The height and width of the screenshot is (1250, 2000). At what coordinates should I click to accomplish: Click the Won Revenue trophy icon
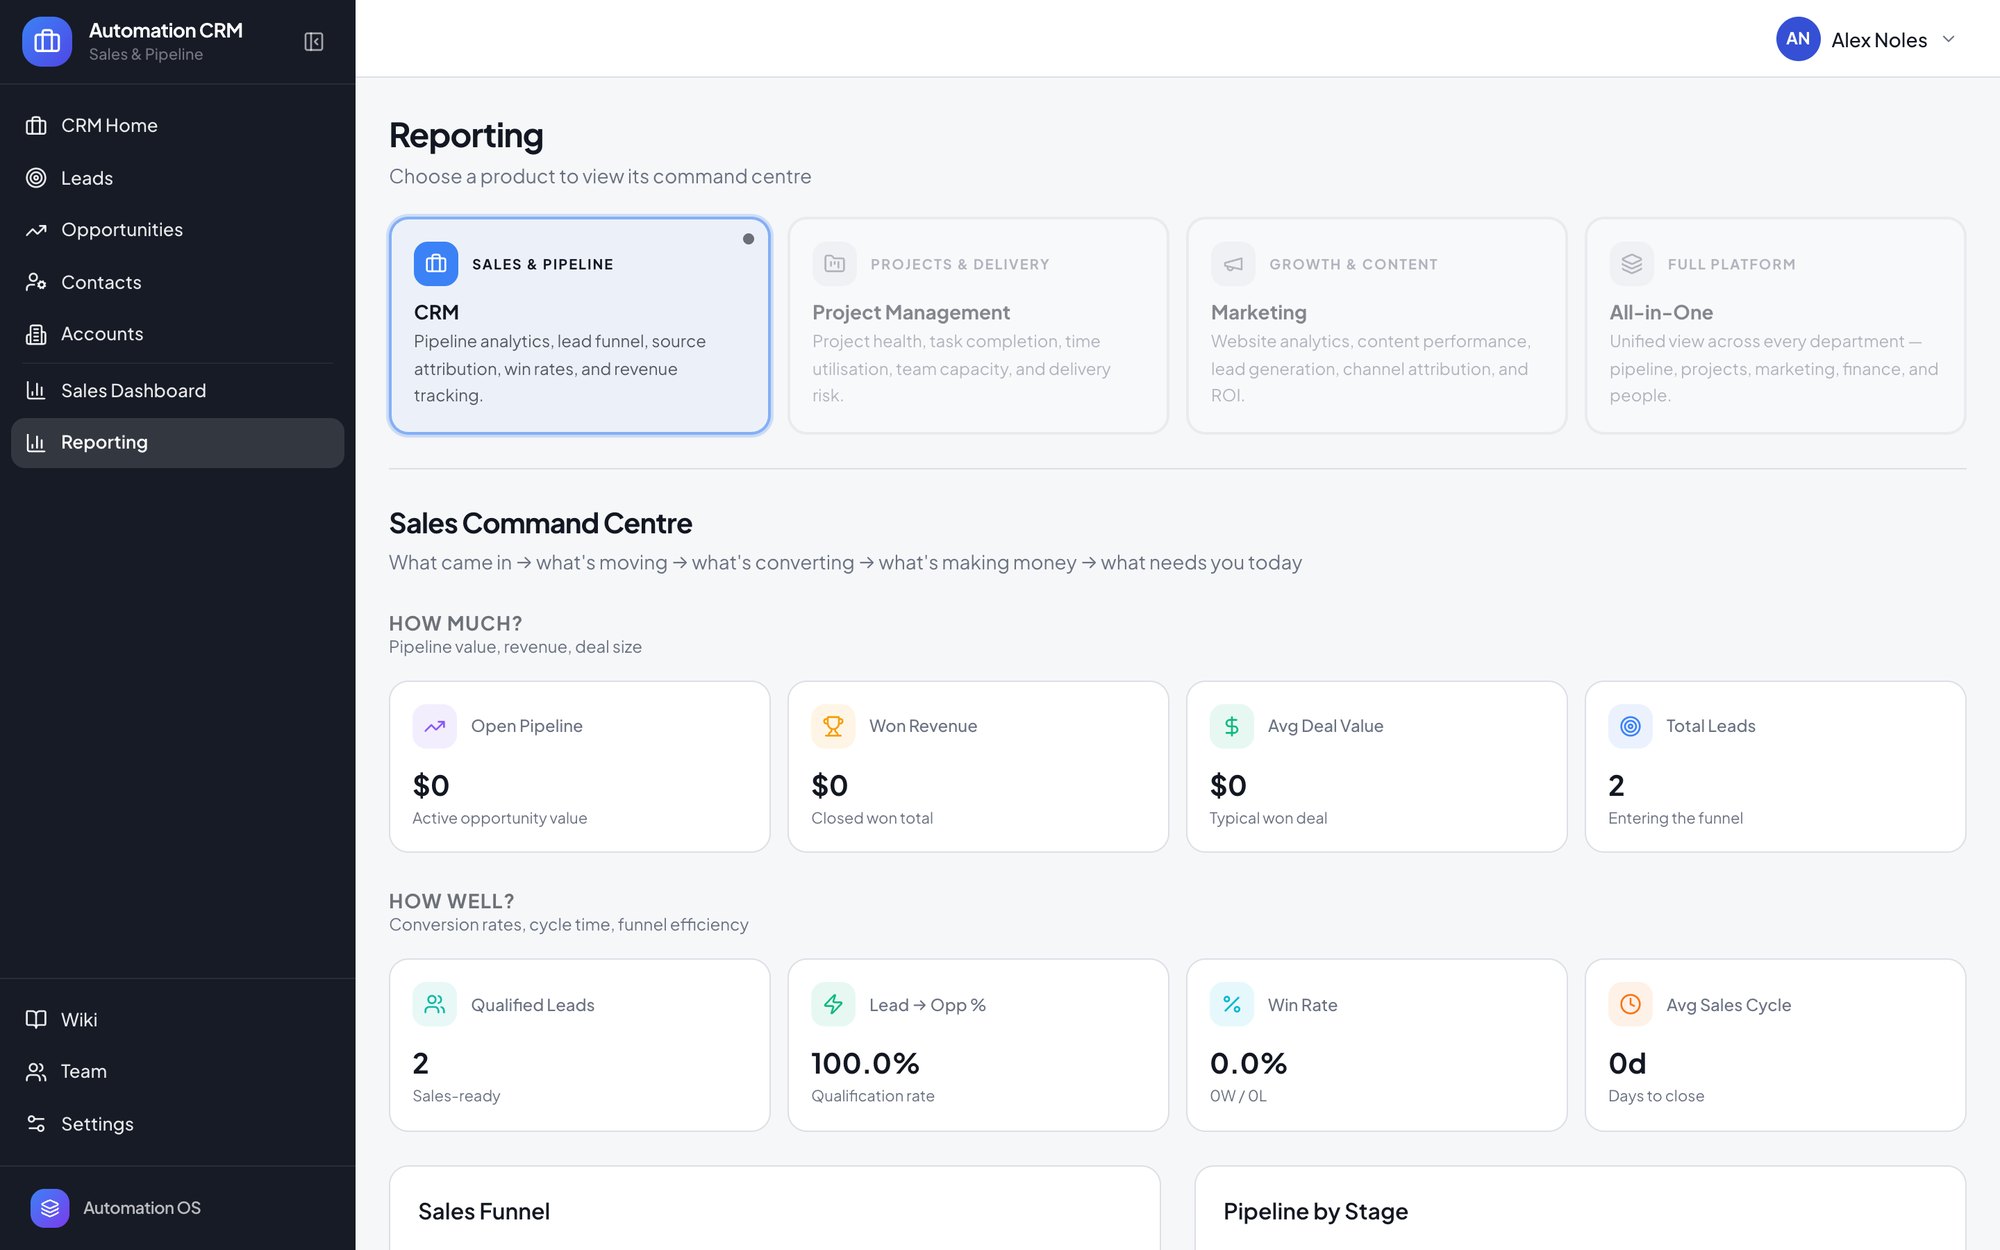833,727
